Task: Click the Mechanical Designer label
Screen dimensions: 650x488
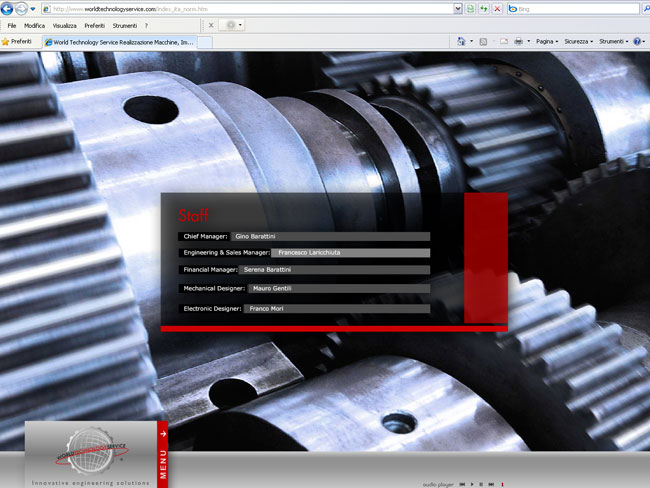Action: [214, 288]
